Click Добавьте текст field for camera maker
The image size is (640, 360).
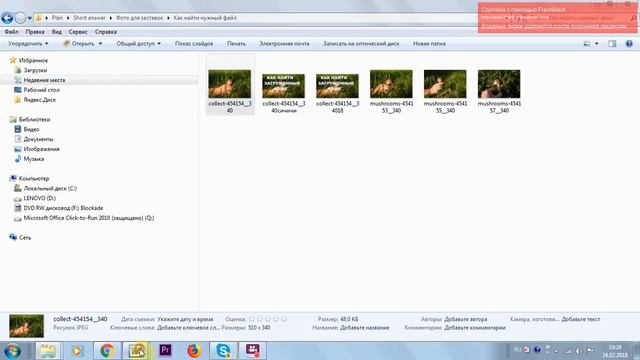point(581,319)
